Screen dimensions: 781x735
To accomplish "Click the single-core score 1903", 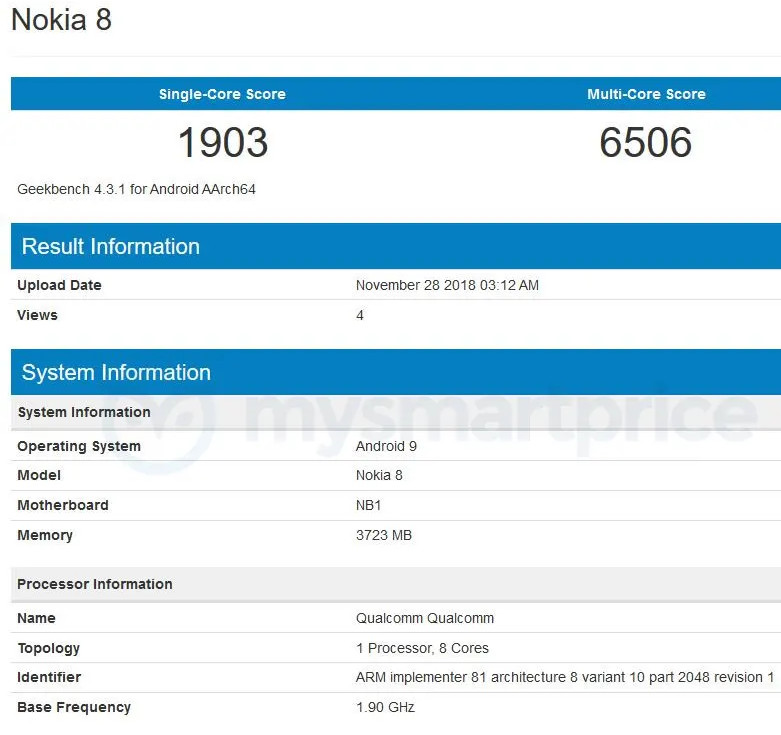I will tap(223, 142).
